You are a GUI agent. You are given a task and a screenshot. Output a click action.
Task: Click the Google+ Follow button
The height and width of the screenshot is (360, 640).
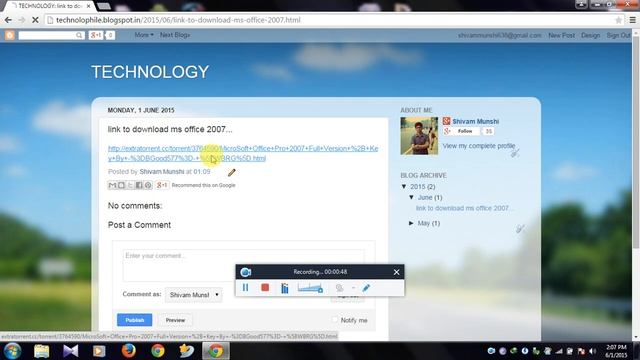462,131
